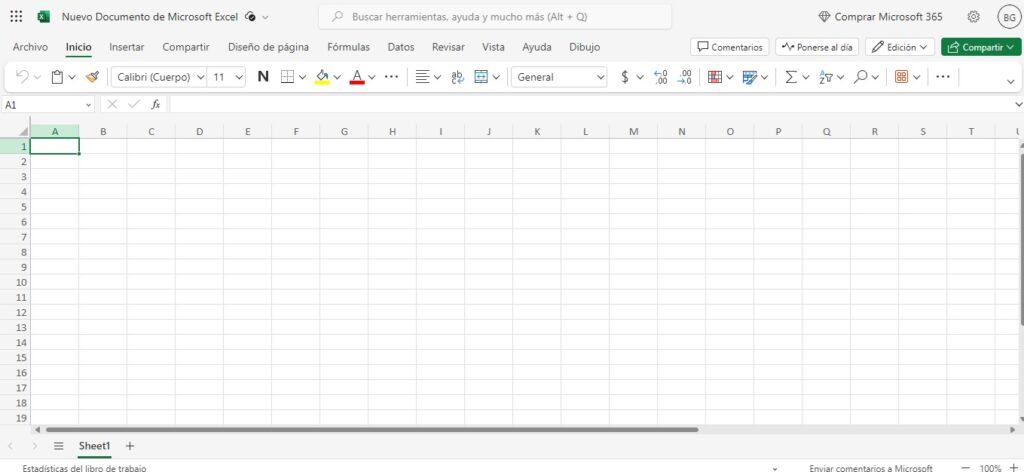This screenshot has height=472, width=1024.
Task: Switch to the Fórmulas tab
Action: tap(349, 47)
